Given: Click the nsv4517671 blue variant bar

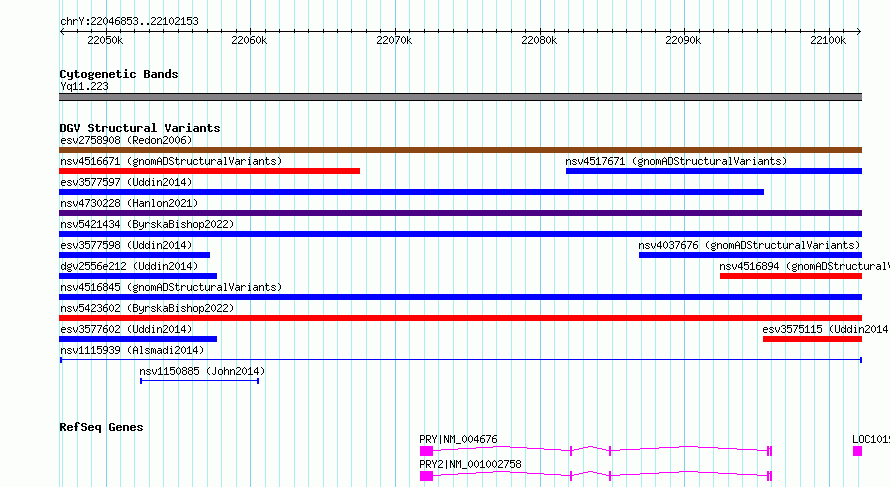Looking at the screenshot, I should pos(714,171).
